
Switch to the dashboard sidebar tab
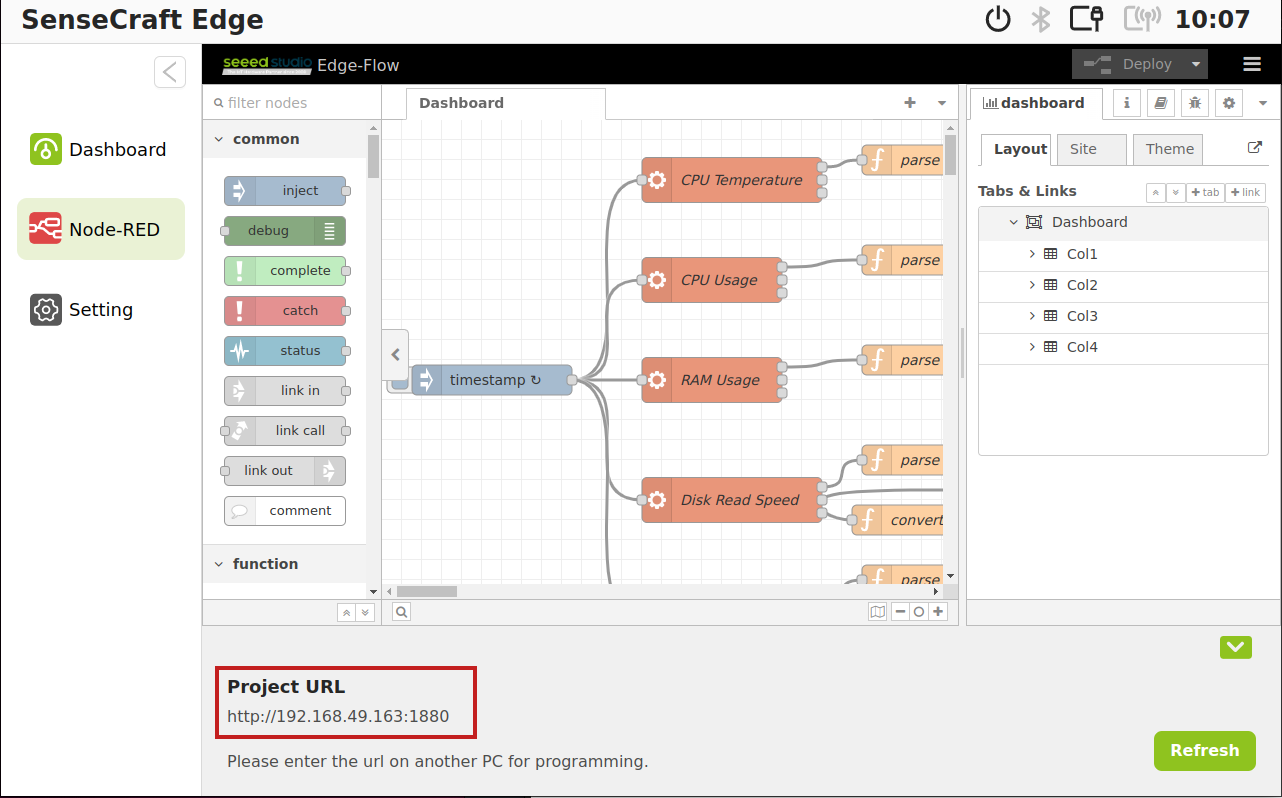(1036, 103)
